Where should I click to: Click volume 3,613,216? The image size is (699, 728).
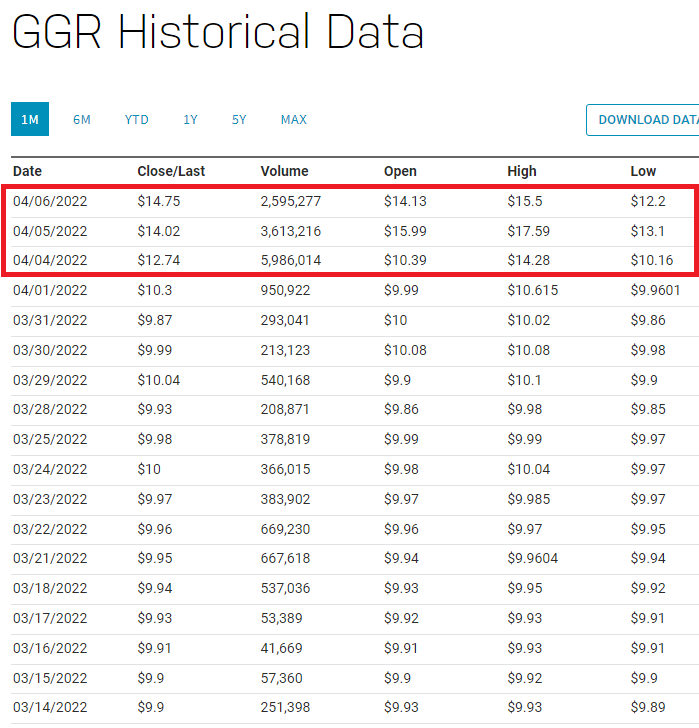(291, 231)
